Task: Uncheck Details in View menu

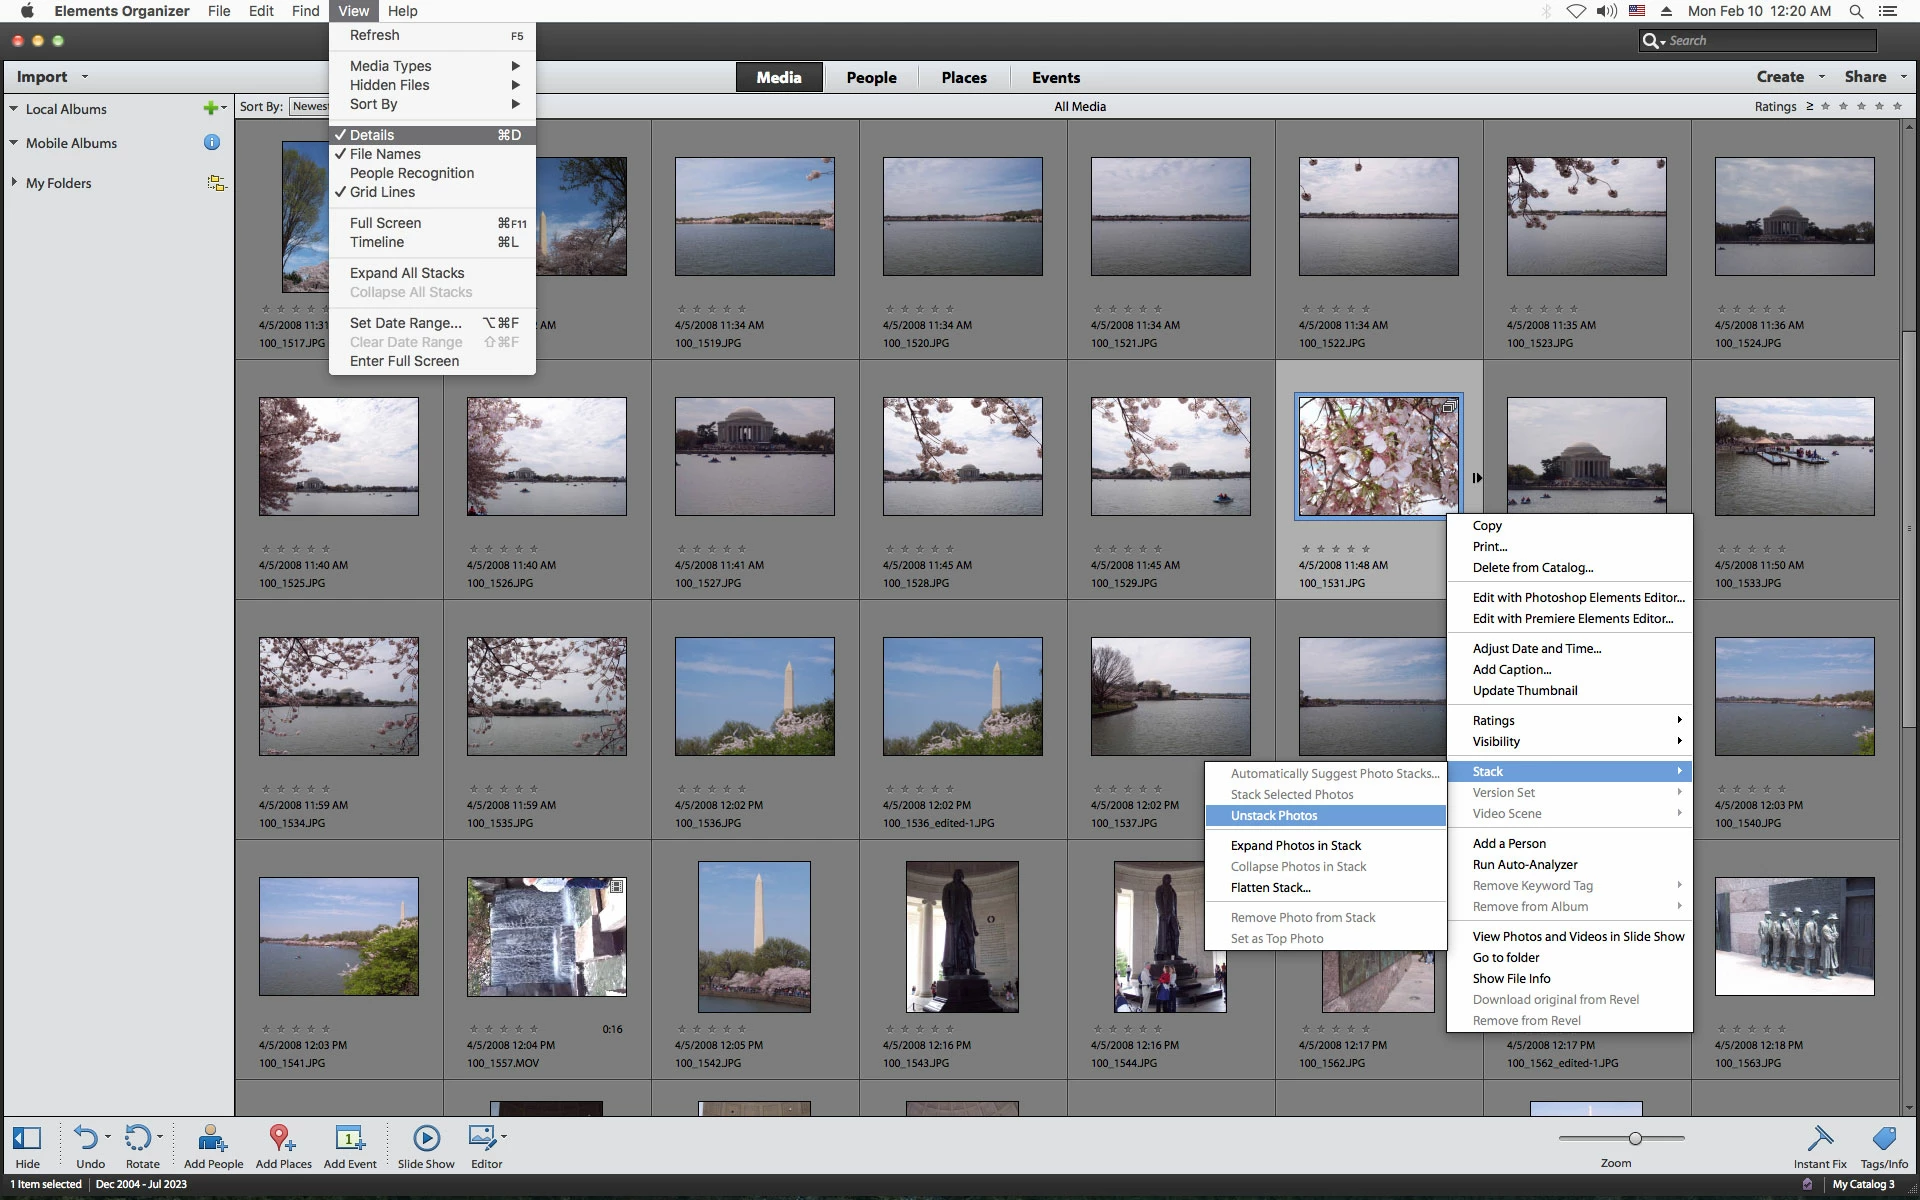Action: tap(372, 135)
